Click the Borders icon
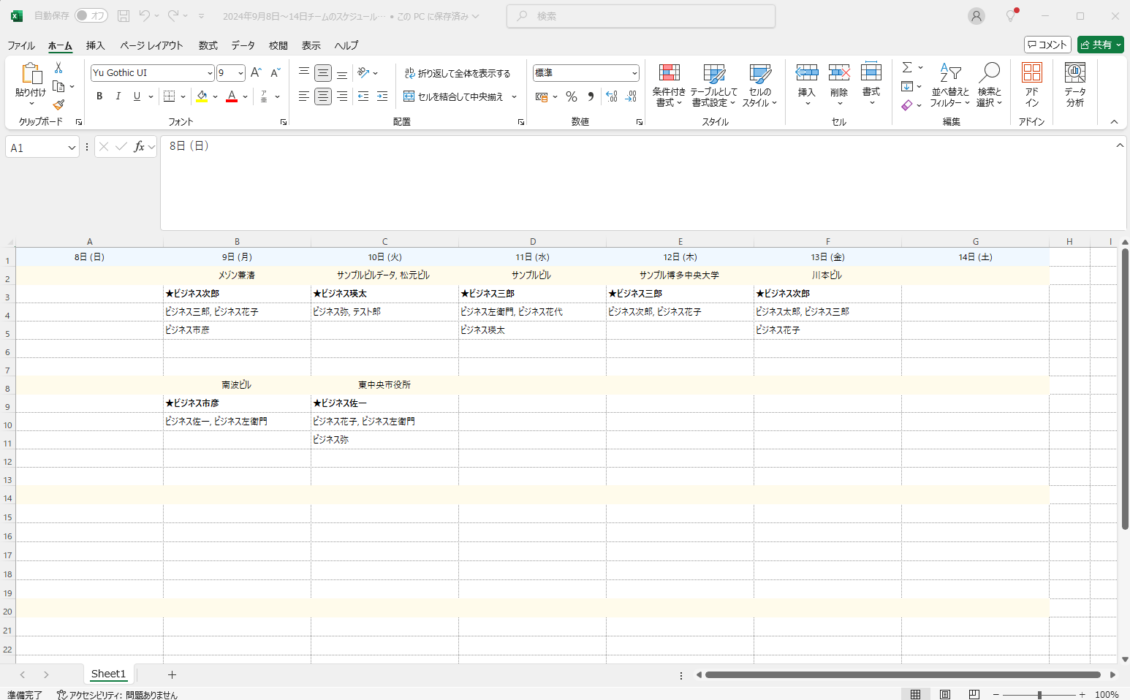The width and height of the screenshot is (1130, 700). tap(169, 96)
